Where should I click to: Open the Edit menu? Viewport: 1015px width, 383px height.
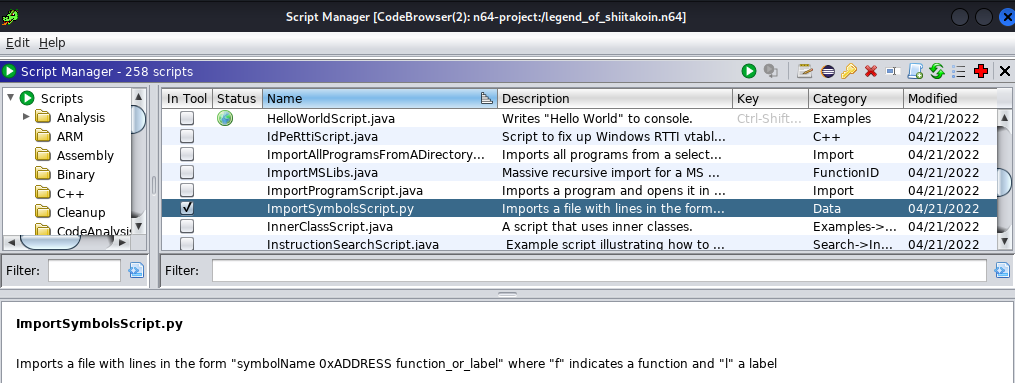click(17, 43)
